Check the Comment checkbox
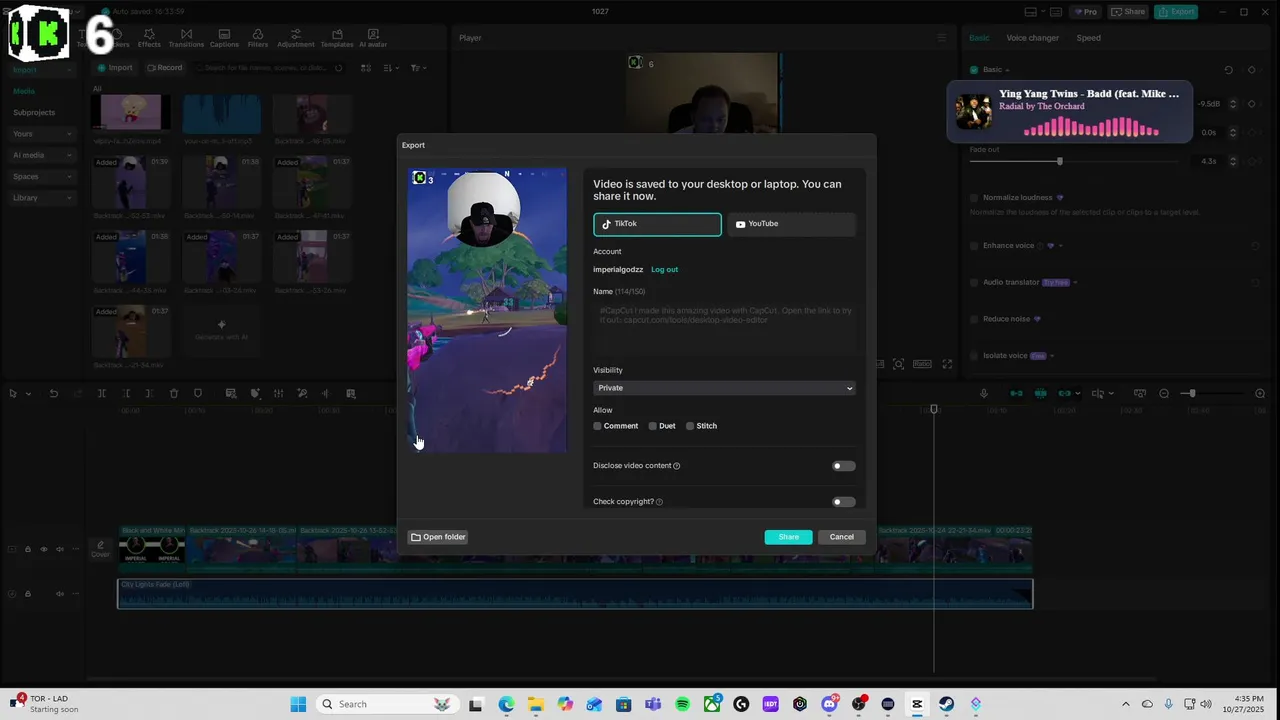 (x=598, y=426)
